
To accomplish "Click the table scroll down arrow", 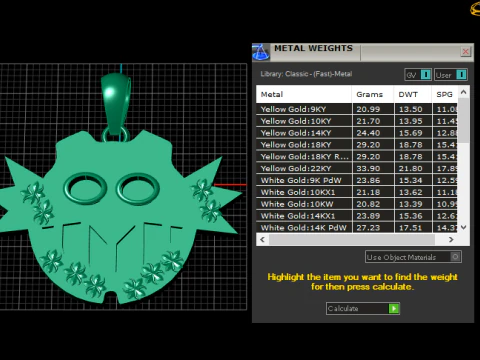I will pos(463,227).
